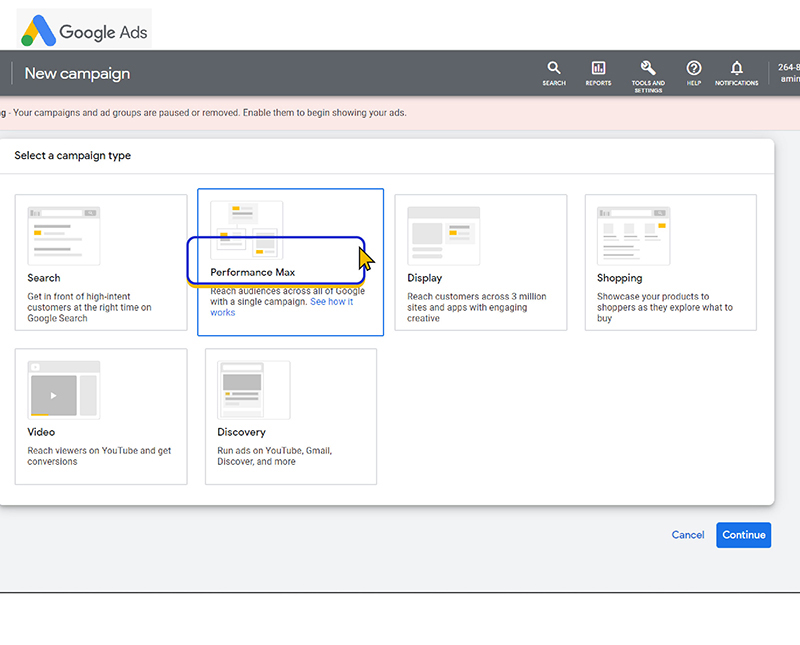Image resolution: width=800 pixels, height=645 pixels.
Task: Click 'Reach viewers on YouTube' description
Action: pyautogui.click(x=99, y=456)
